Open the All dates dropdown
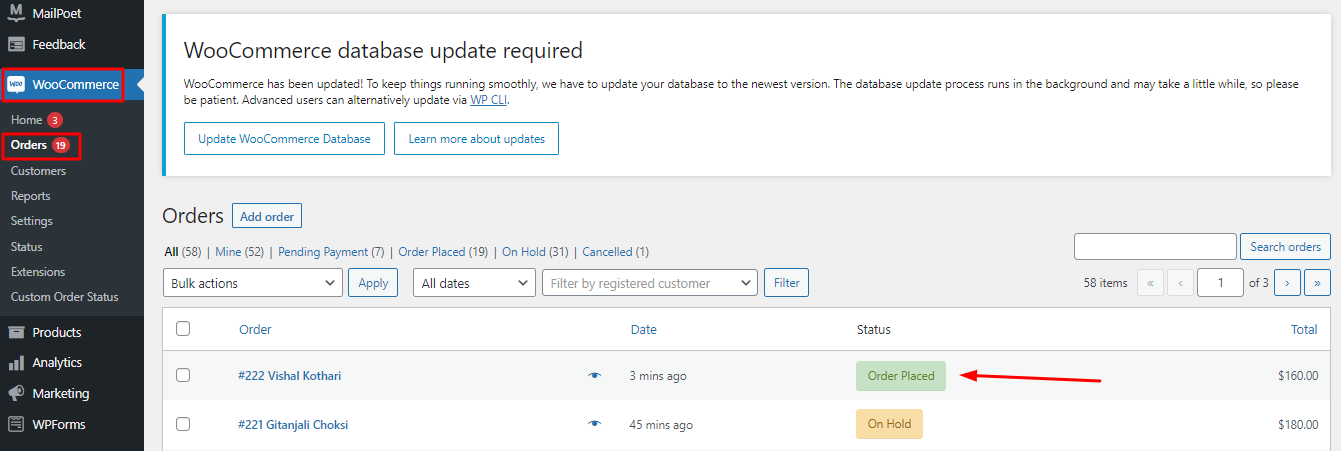The height and width of the screenshot is (451, 1341). click(x=474, y=283)
